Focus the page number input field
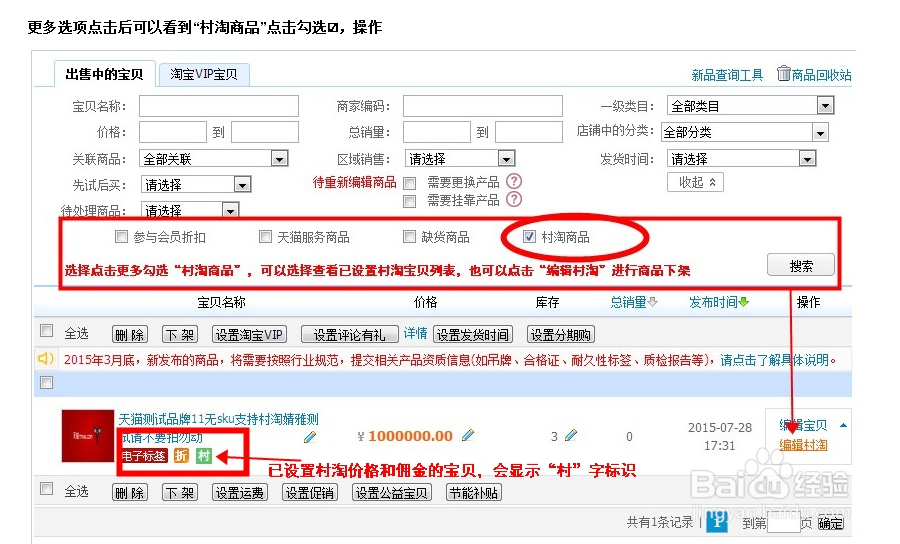This screenshot has width=900, height=544. pyautogui.click(x=783, y=523)
